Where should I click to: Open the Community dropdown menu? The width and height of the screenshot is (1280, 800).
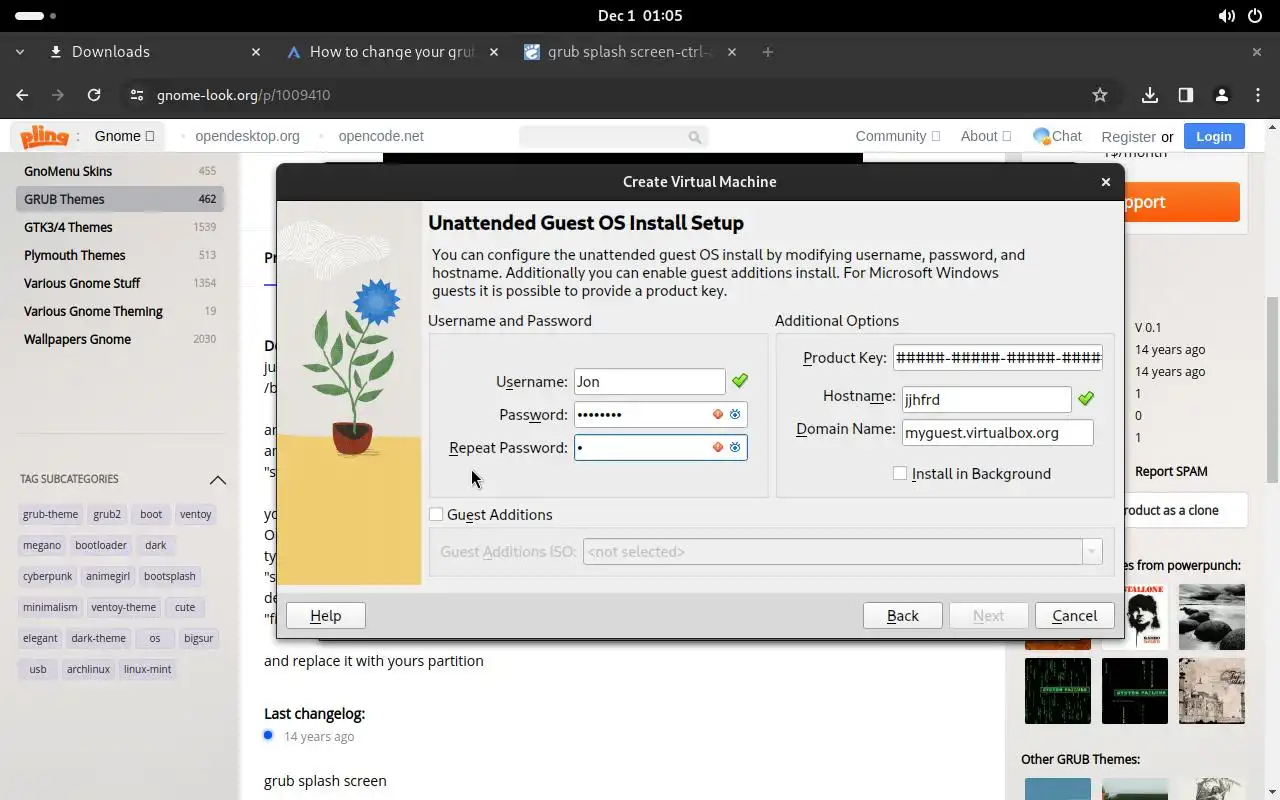[x=898, y=136]
